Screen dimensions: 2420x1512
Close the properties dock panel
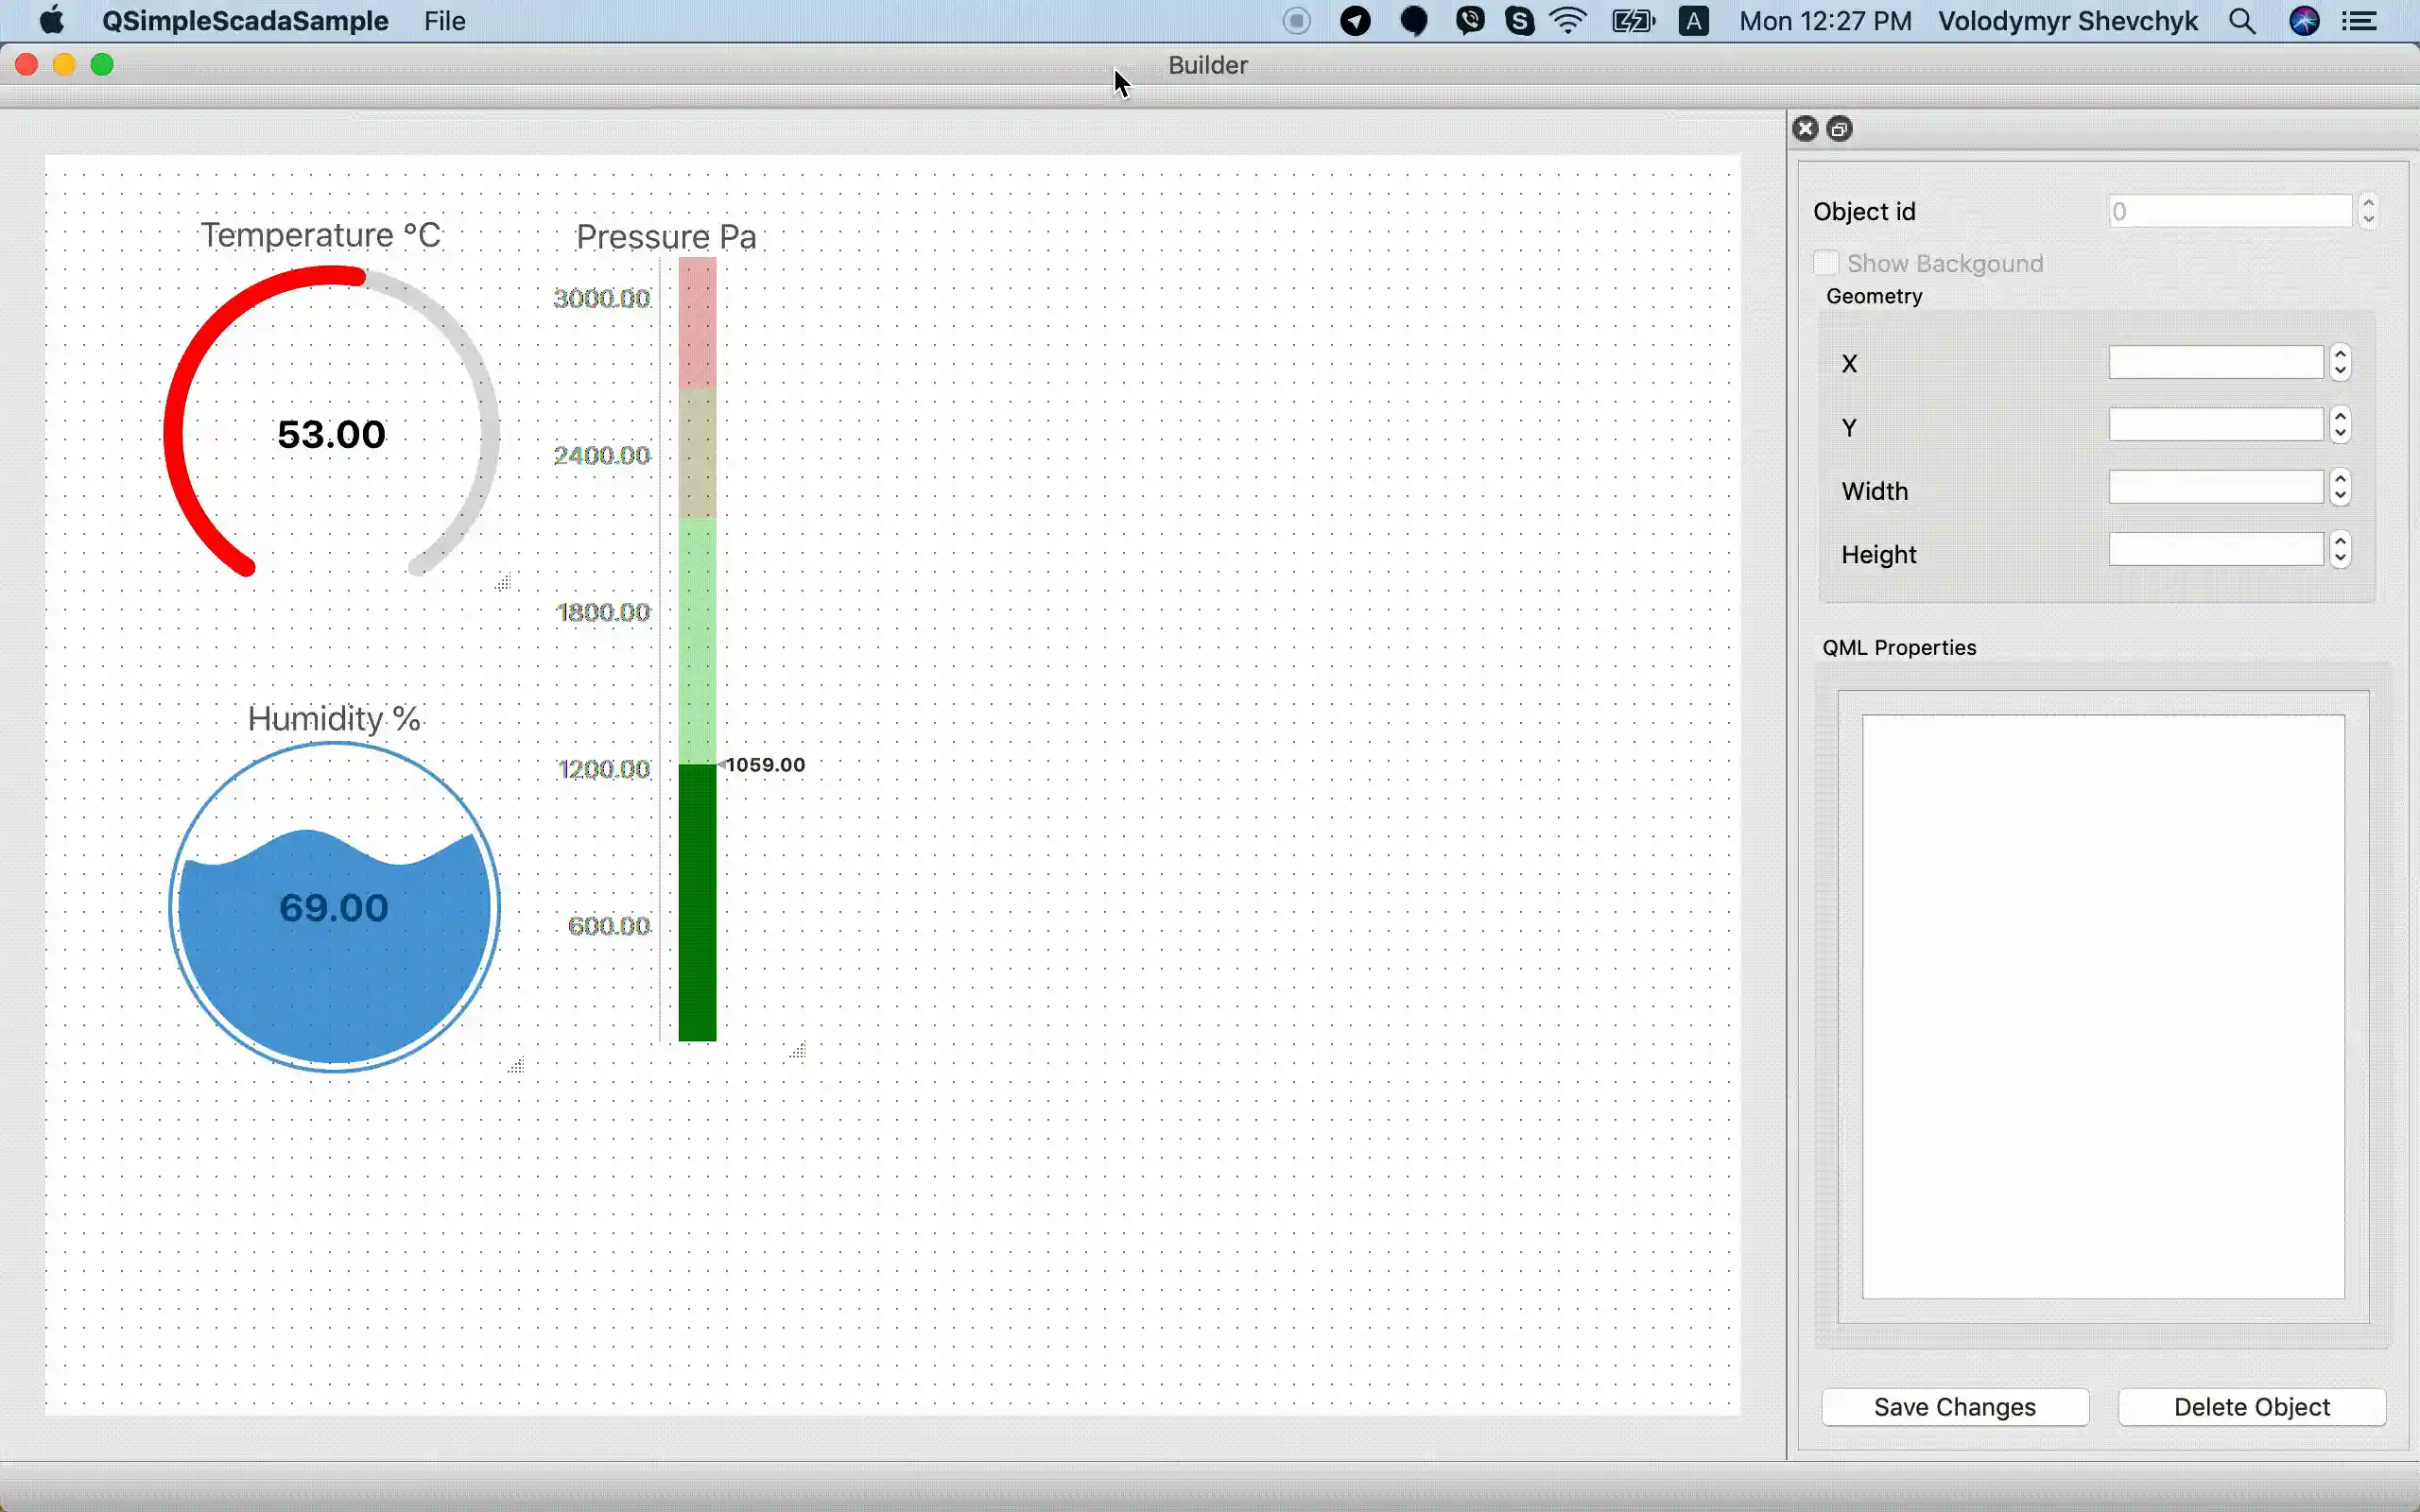pyautogui.click(x=1805, y=129)
